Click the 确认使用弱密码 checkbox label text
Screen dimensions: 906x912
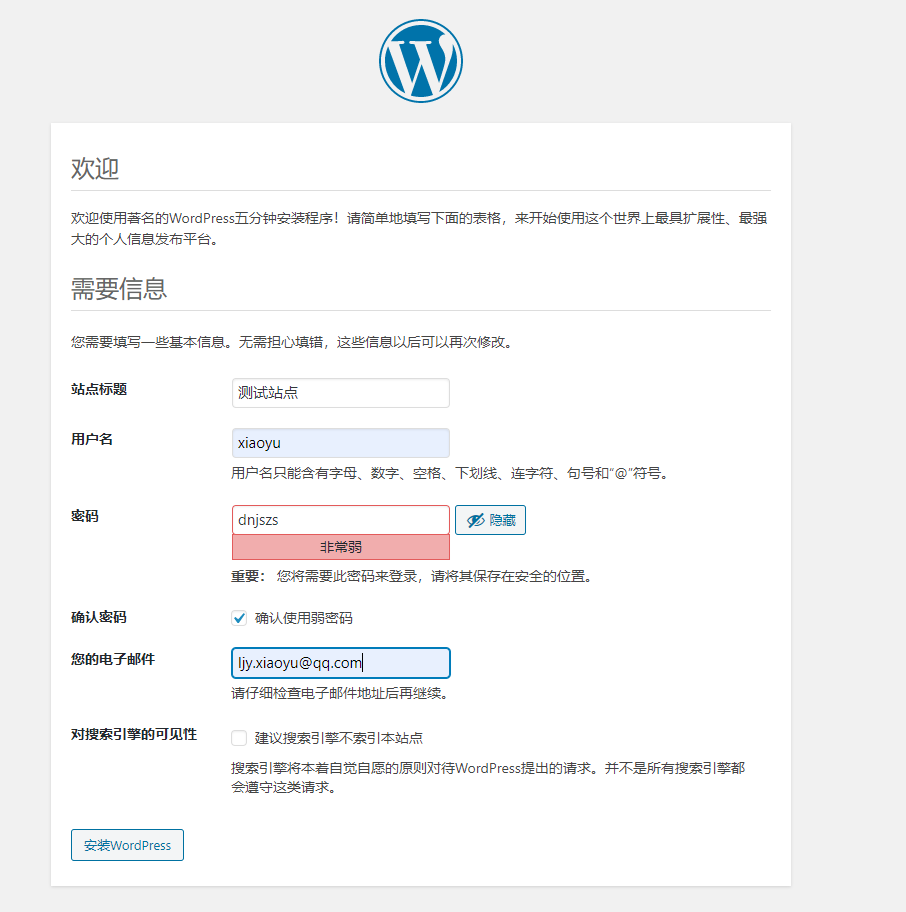(x=304, y=618)
